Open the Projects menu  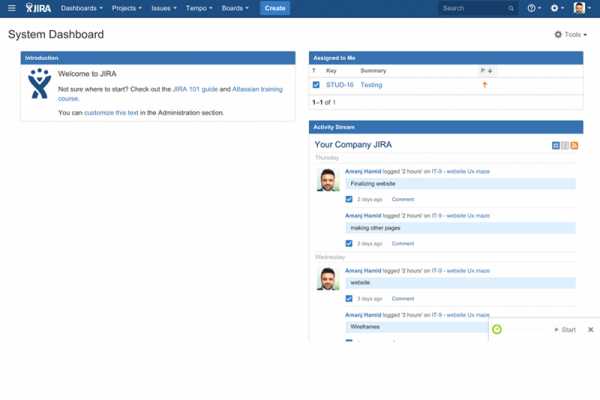tap(127, 8)
